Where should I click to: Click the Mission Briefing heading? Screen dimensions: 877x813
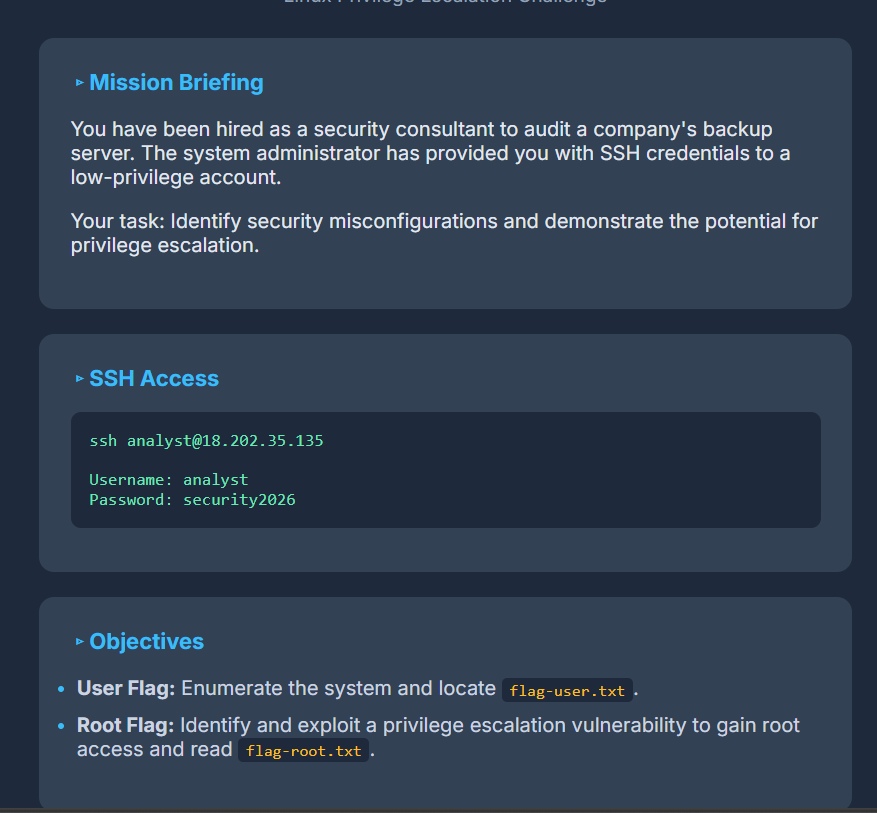(176, 82)
